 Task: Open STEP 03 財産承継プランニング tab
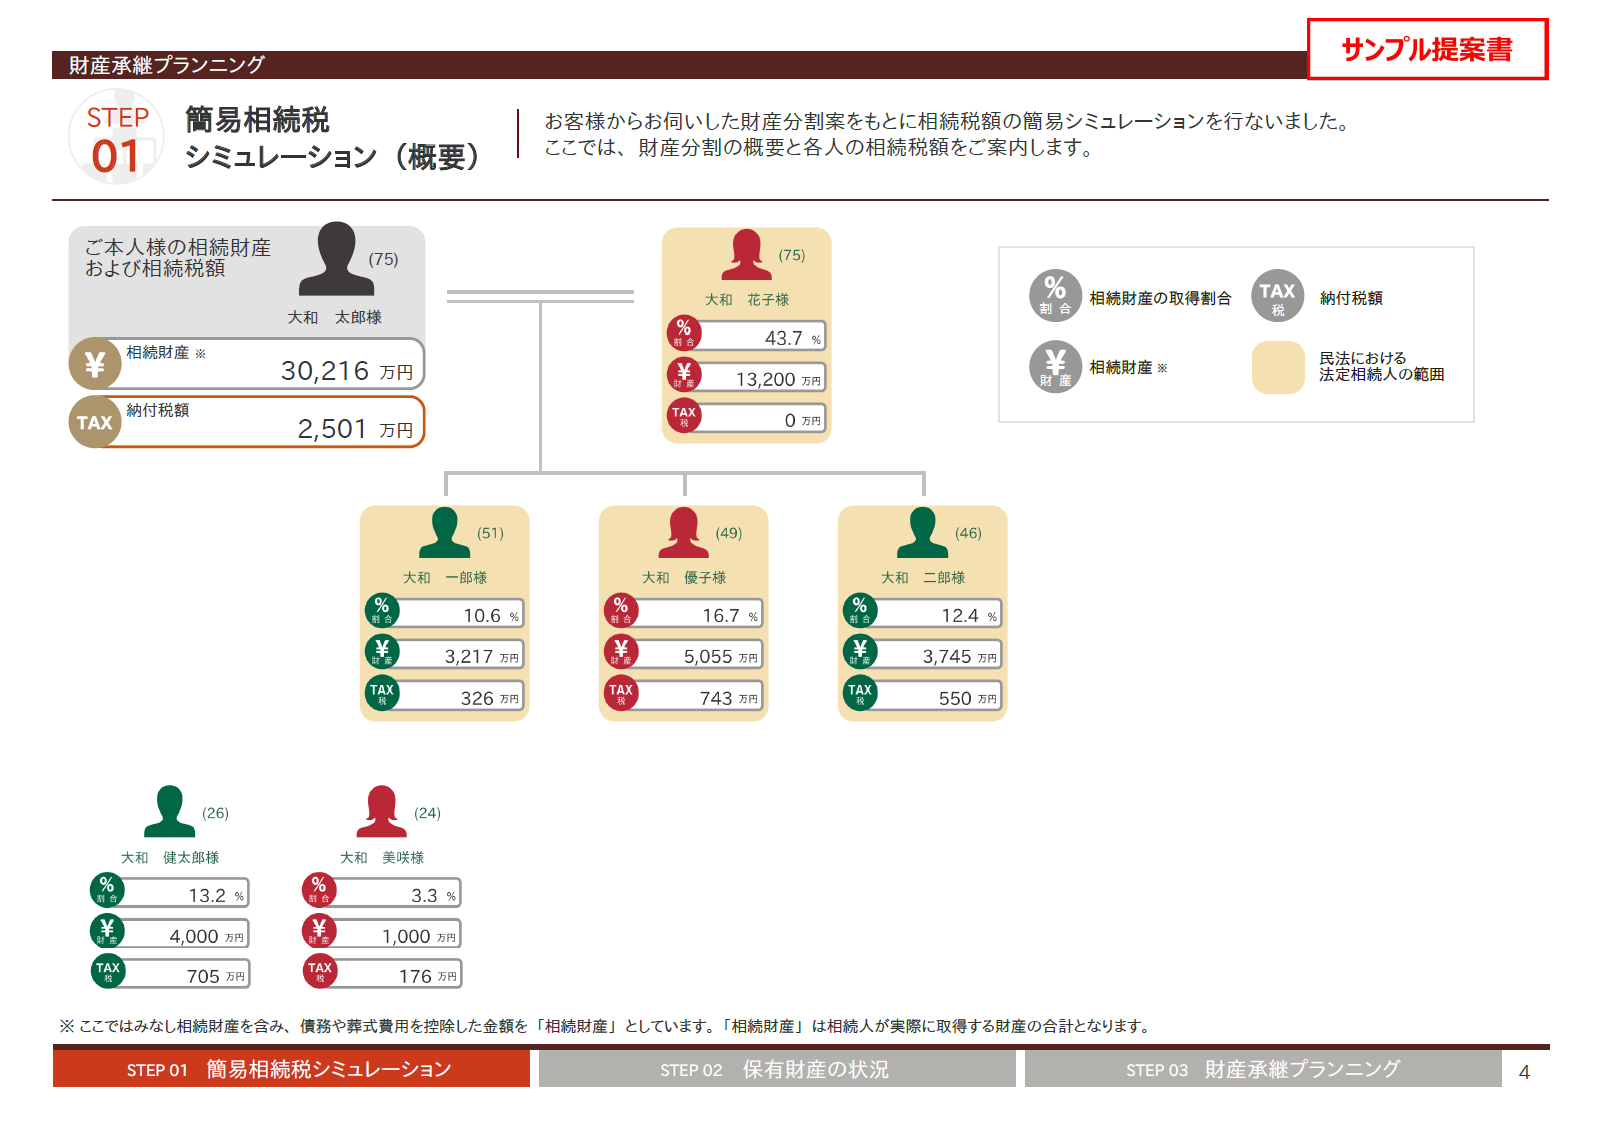coord(1262,1069)
